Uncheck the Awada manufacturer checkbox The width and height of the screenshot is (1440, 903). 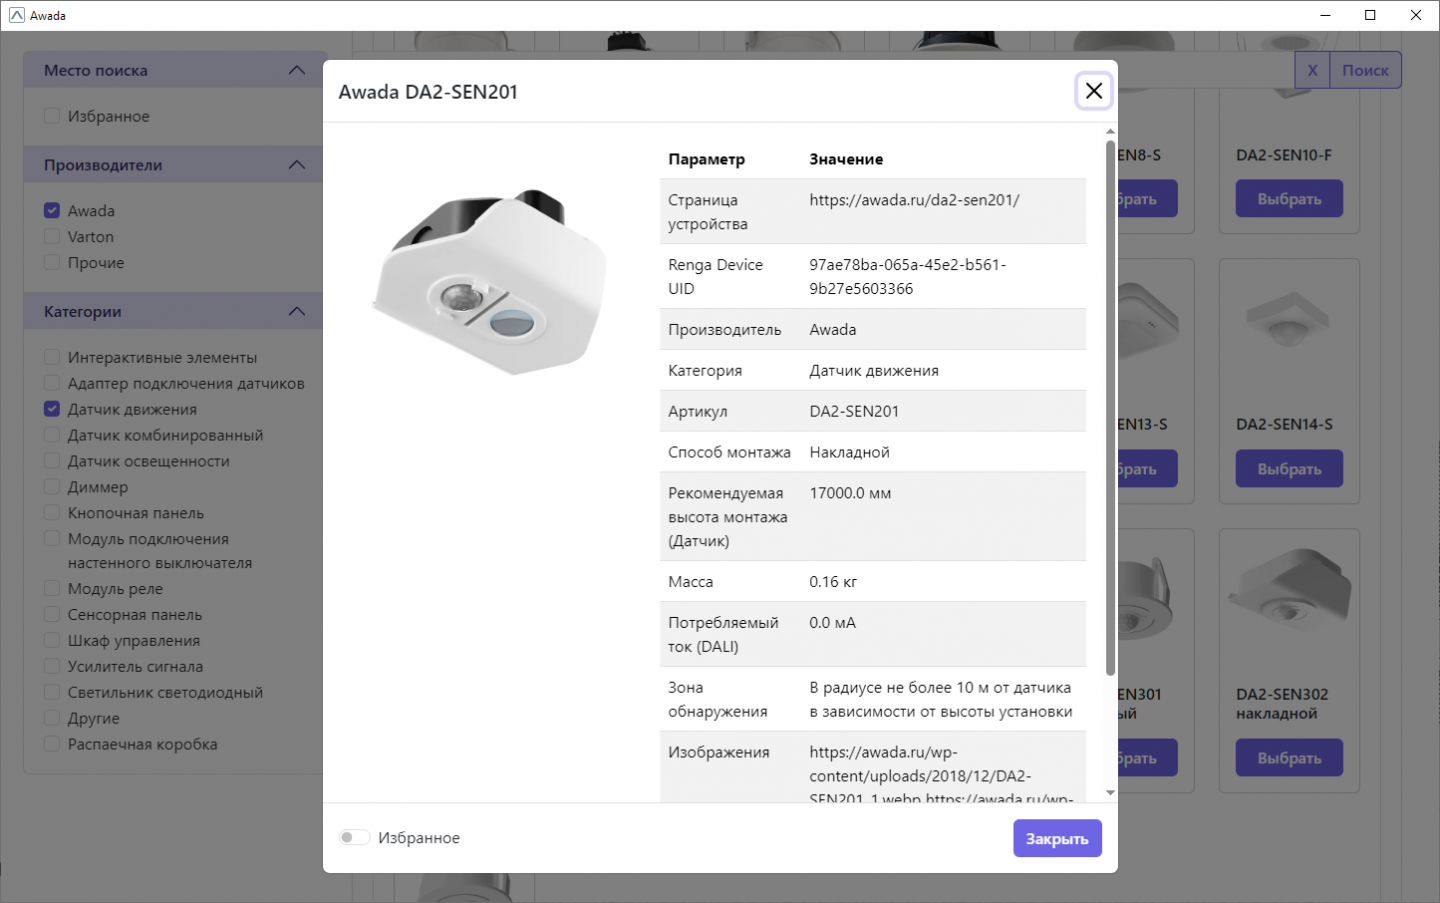point(52,210)
